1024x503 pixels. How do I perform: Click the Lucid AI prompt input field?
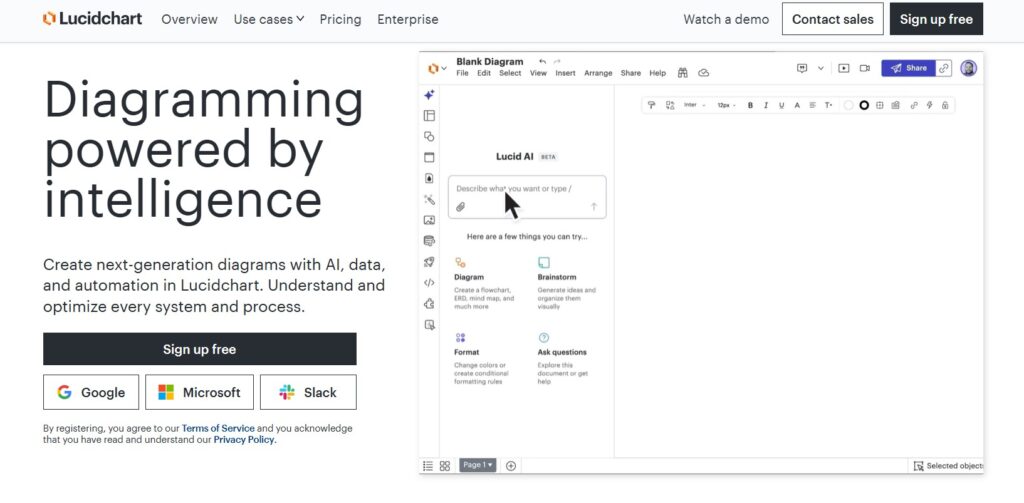[527, 197]
